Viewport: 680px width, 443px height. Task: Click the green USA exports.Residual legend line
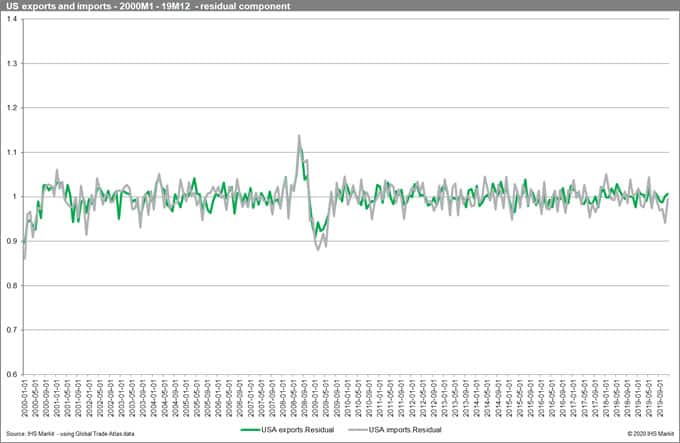[x=257, y=431]
